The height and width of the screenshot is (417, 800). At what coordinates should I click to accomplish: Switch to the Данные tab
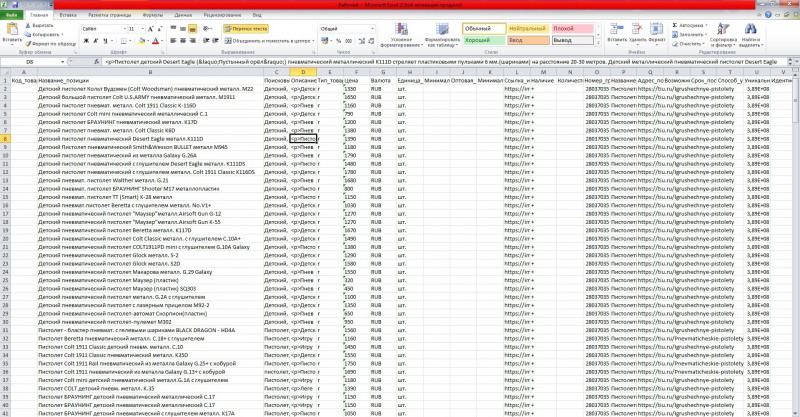[183, 15]
